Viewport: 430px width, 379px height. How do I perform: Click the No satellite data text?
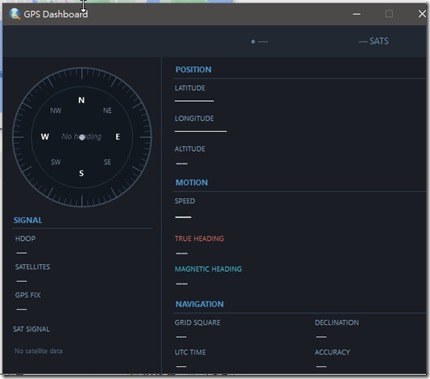coord(38,351)
